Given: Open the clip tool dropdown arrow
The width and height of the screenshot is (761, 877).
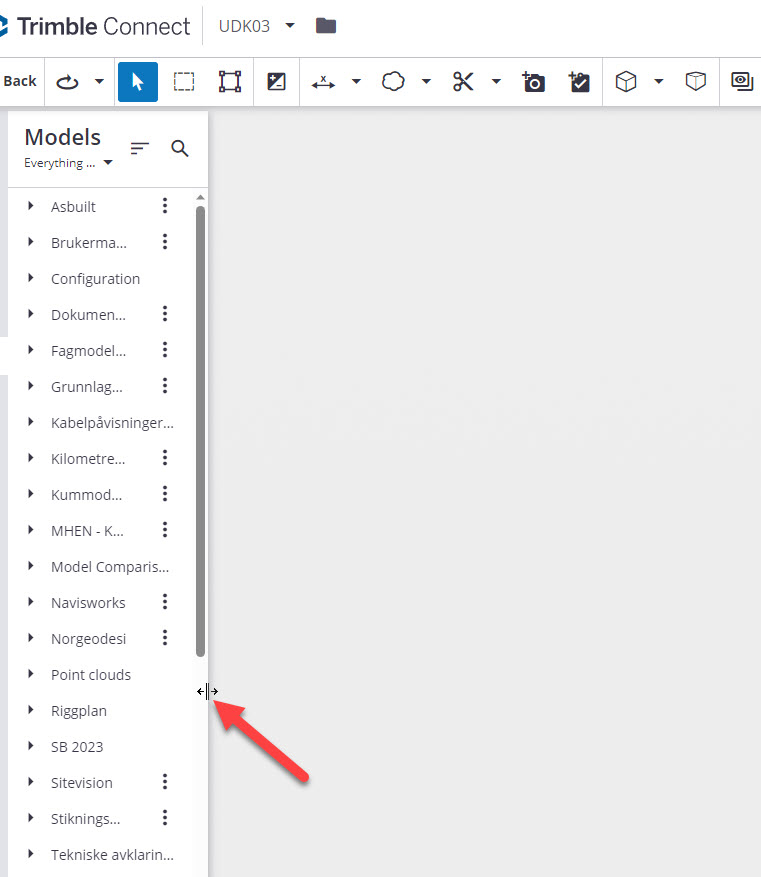Looking at the screenshot, I should (496, 82).
